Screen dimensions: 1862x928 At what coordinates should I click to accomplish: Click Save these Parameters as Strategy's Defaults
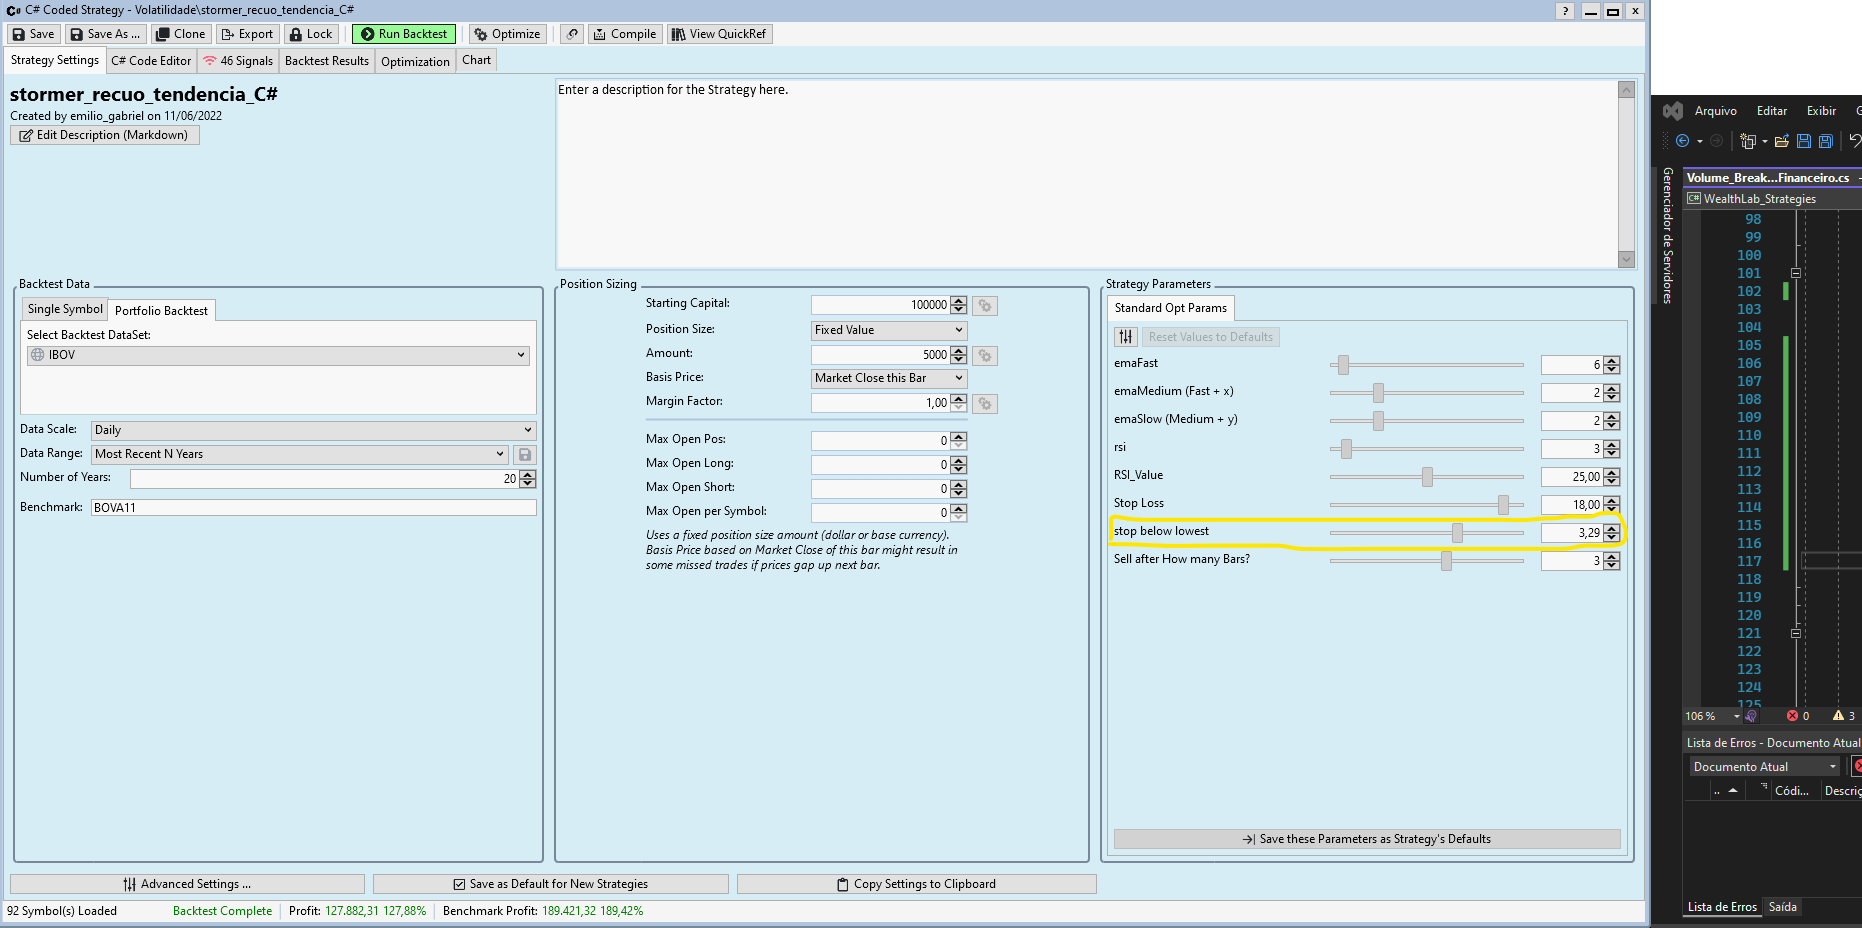click(x=1366, y=839)
